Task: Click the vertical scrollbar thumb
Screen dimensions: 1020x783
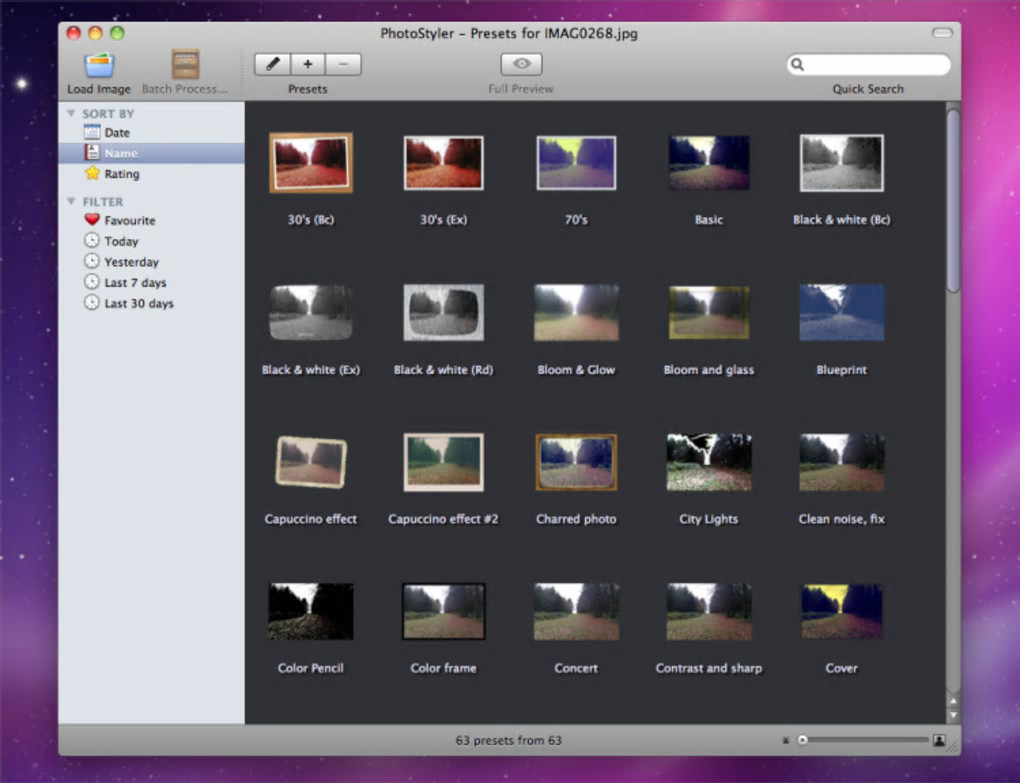Action: [953, 201]
